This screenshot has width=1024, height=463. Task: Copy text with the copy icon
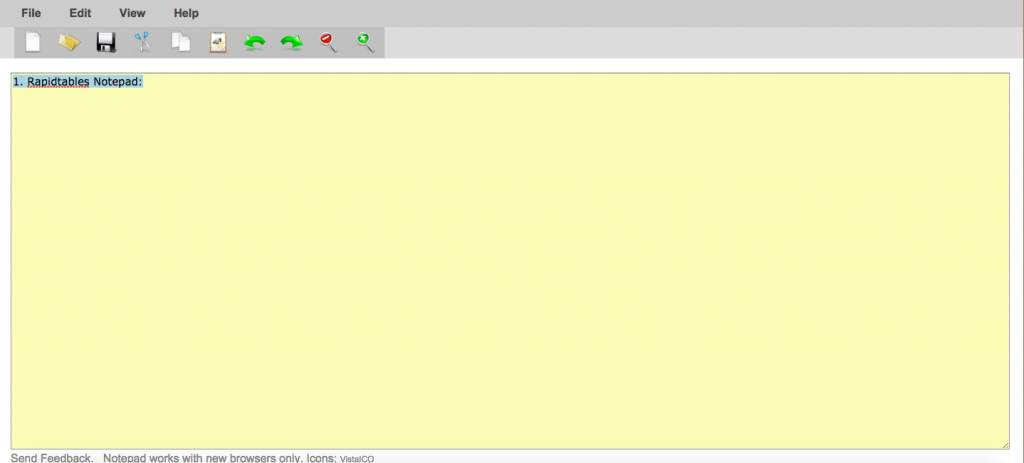pos(181,42)
